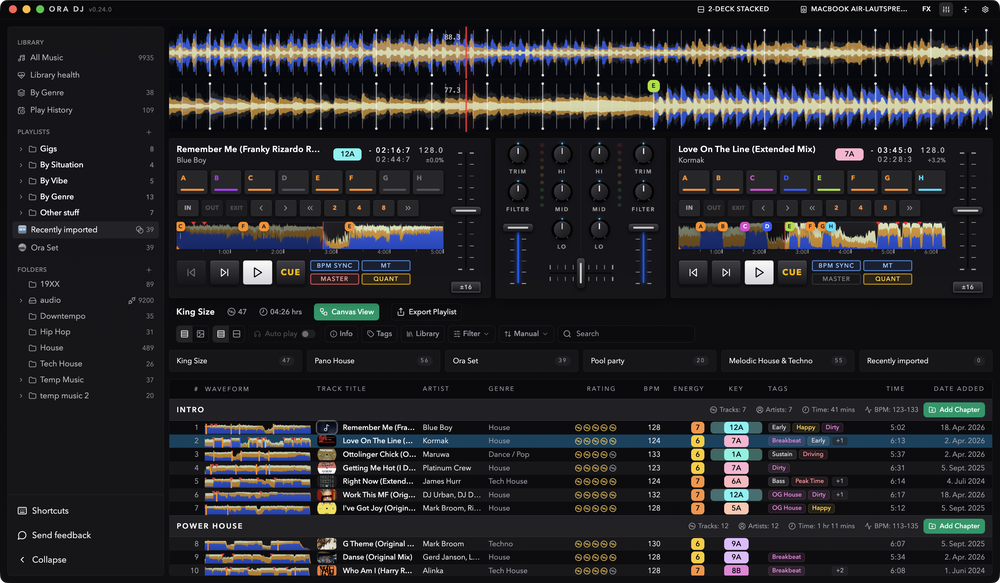Open the Library panel button

coord(422,334)
